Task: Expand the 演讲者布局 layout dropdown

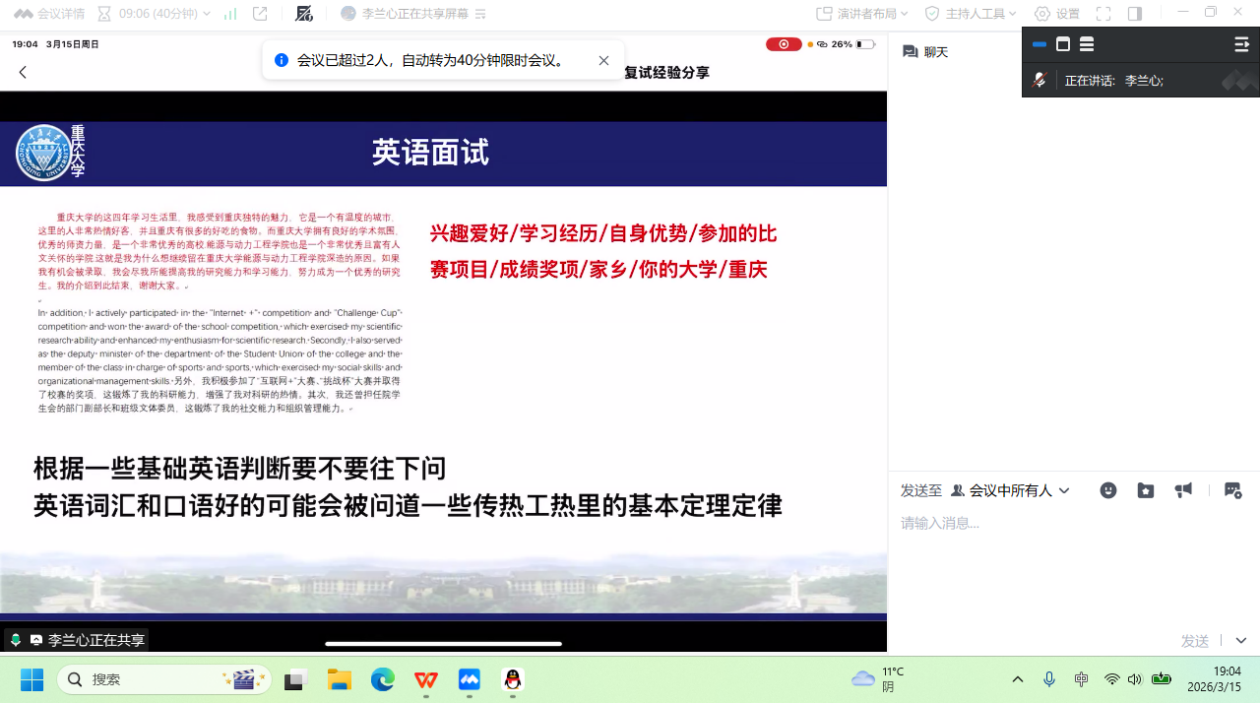Action: 862,14
